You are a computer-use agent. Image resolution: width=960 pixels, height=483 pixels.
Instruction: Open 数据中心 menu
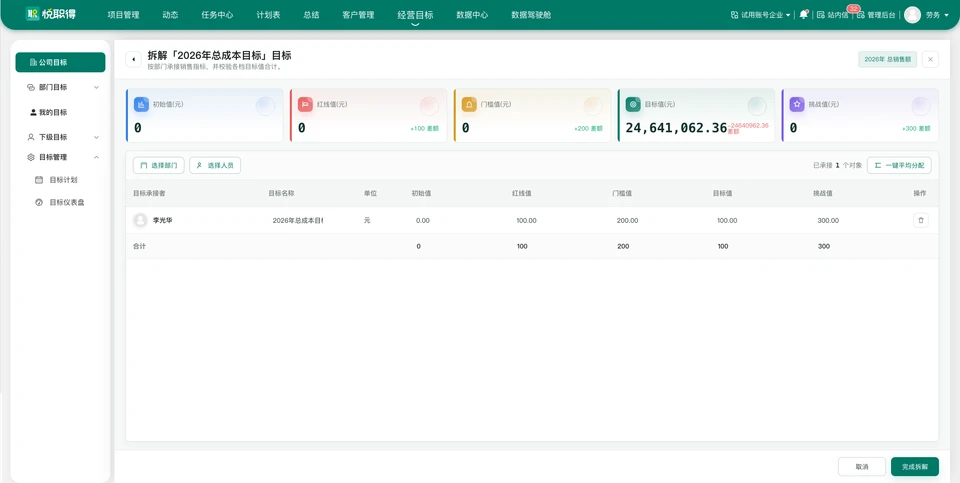[472, 15]
